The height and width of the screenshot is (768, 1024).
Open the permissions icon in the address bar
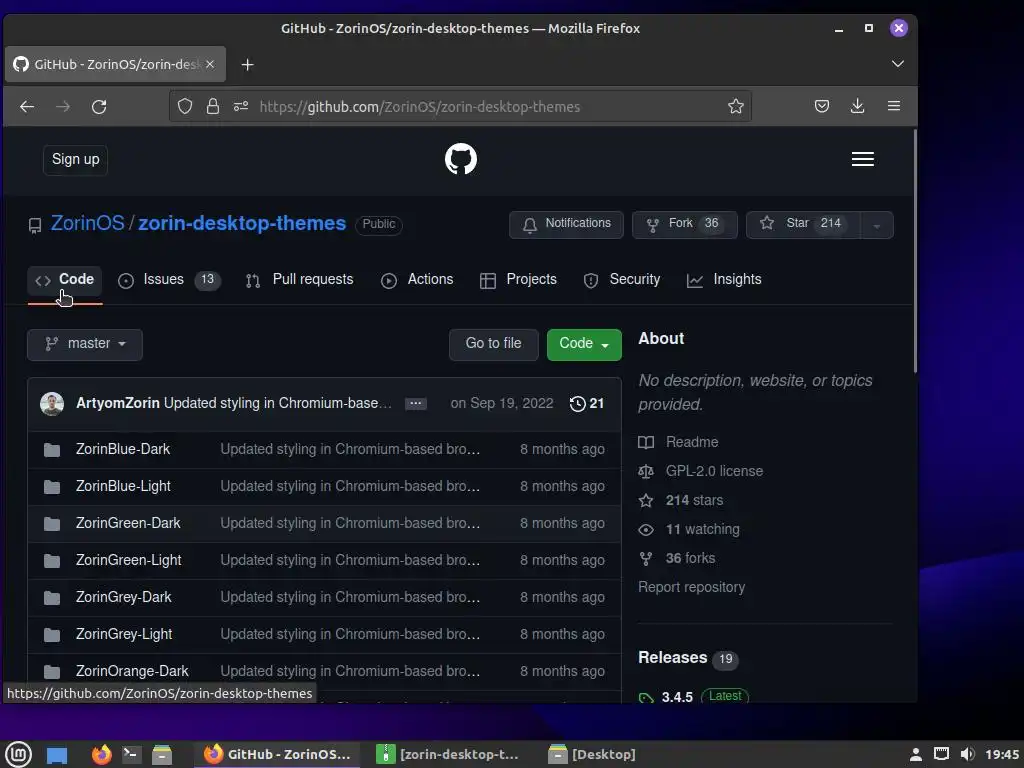tap(241, 106)
